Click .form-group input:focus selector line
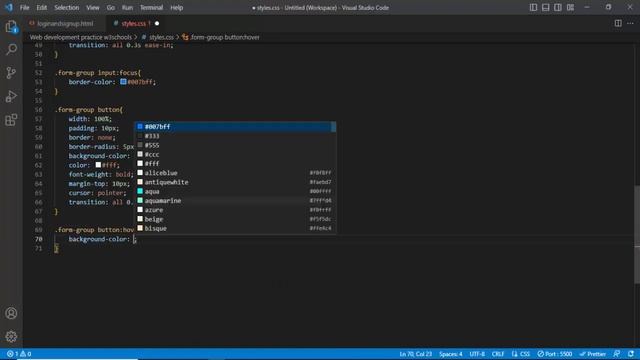The height and width of the screenshot is (360, 640). tap(98, 73)
